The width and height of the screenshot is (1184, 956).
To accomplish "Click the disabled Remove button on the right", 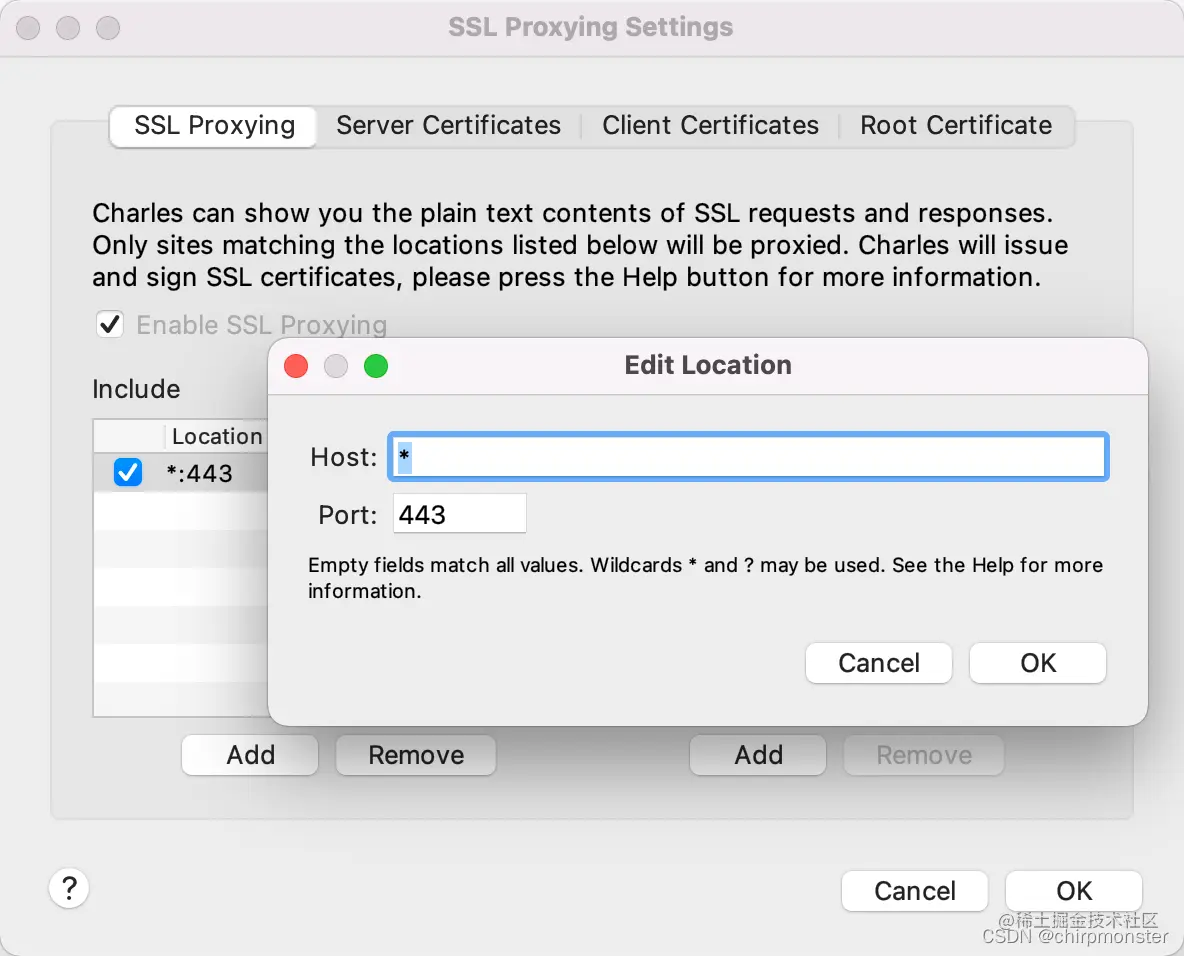I will point(923,755).
